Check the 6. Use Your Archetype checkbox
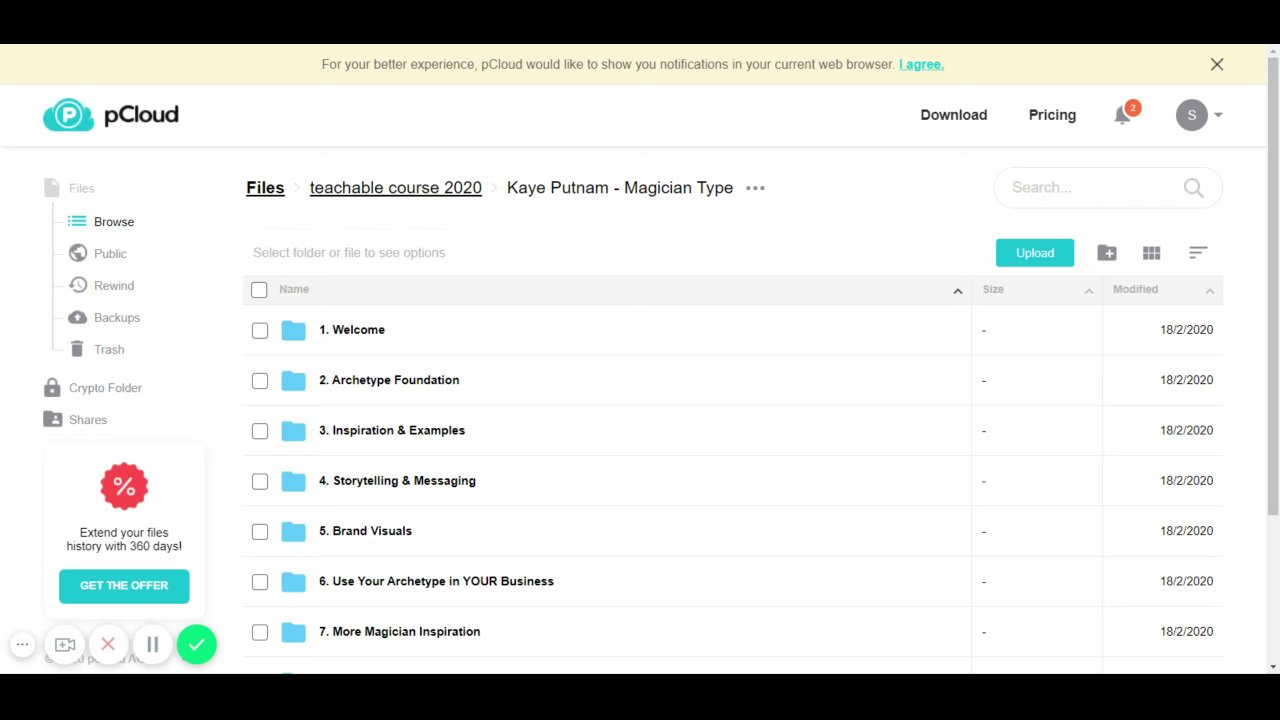This screenshot has height=720, width=1280. pos(260,582)
